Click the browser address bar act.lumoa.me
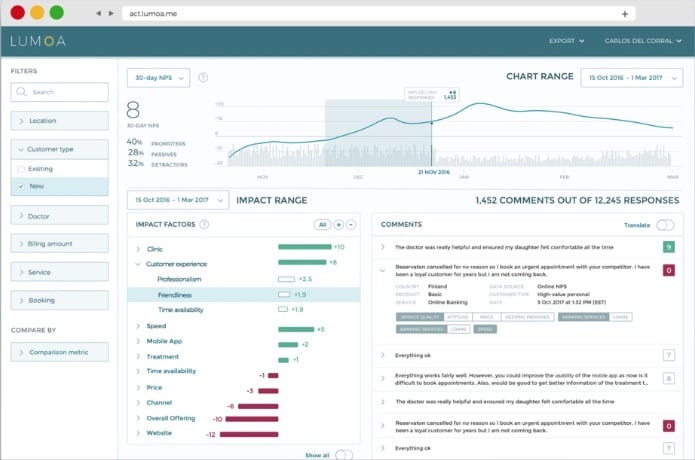 point(379,14)
